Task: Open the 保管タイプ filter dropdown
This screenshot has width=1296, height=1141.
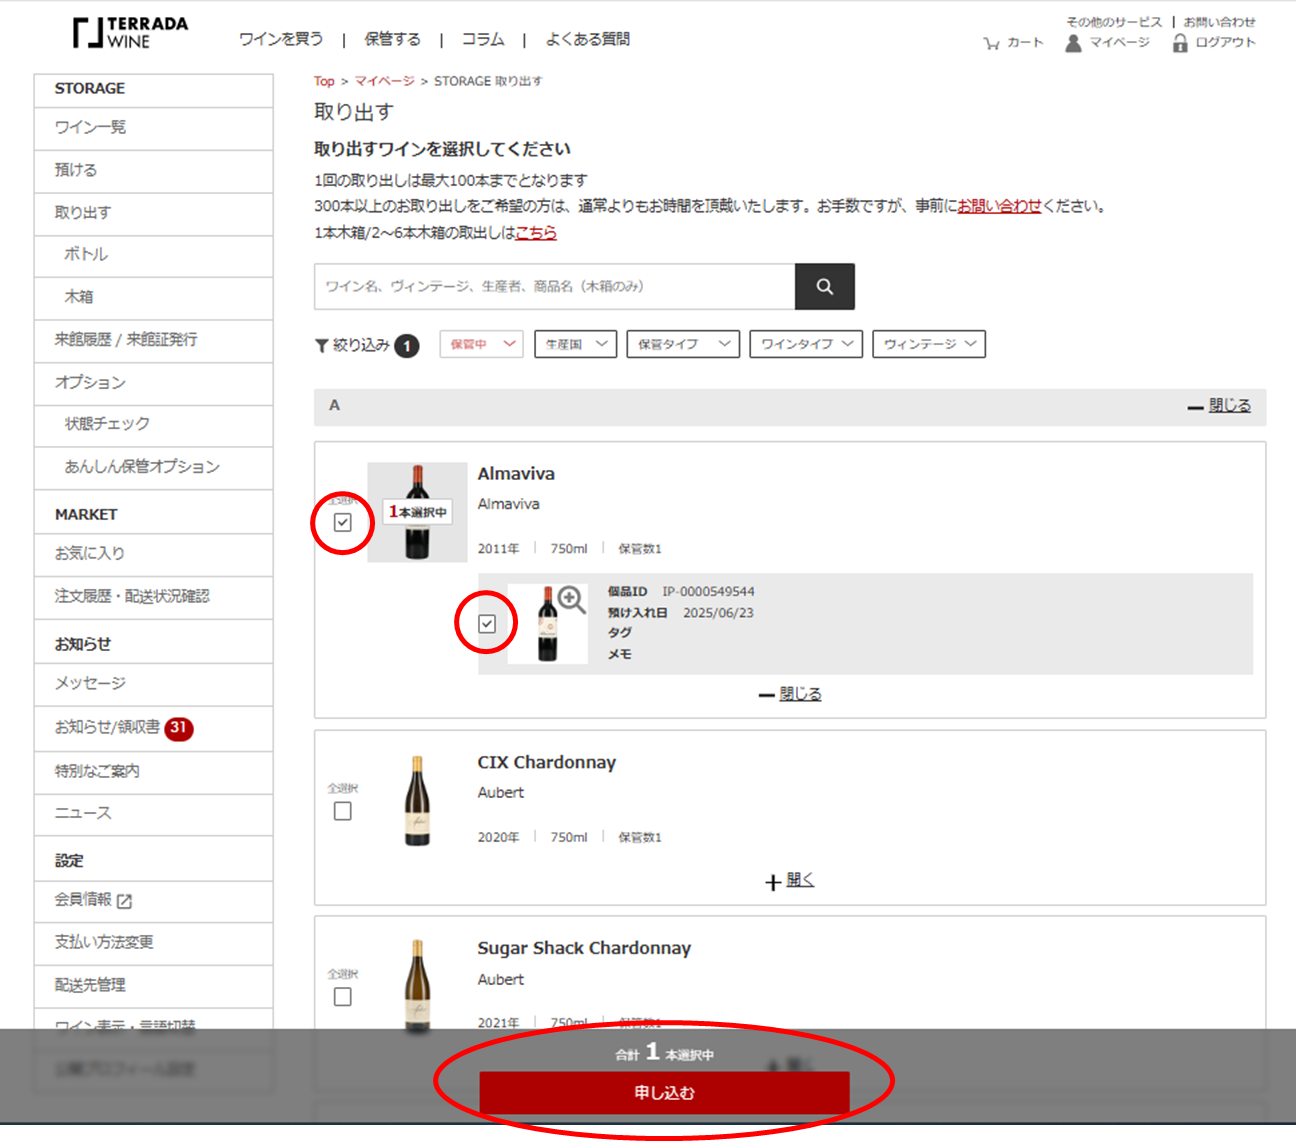Action: tap(683, 344)
